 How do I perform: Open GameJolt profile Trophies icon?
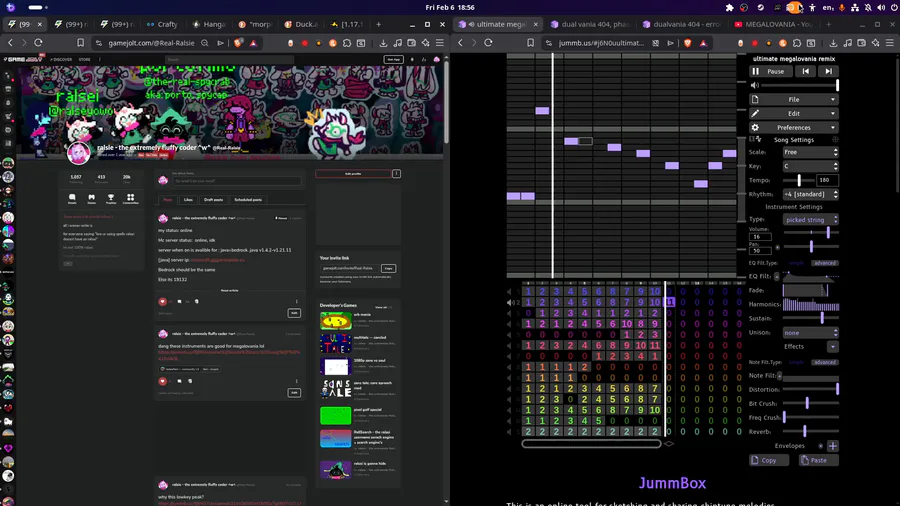click(x=111, y=198)
